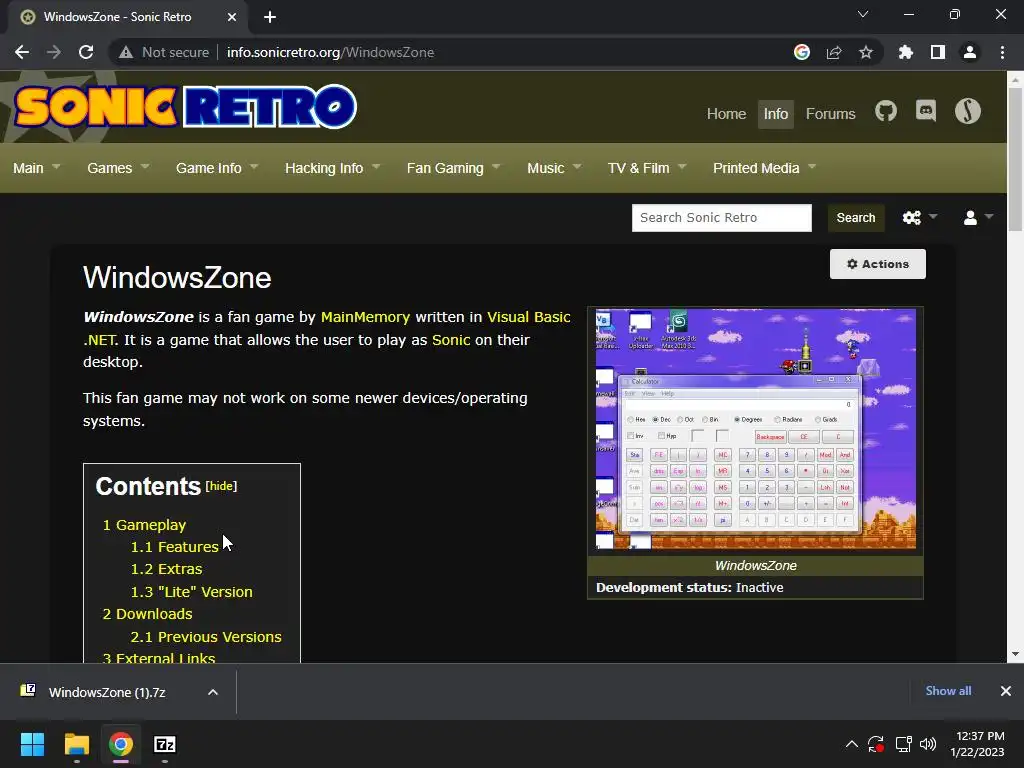The height and width of the screenshot is (768, 1024).
Task: Click the Sega Retro S icon
Action: (x=968, y=111)
